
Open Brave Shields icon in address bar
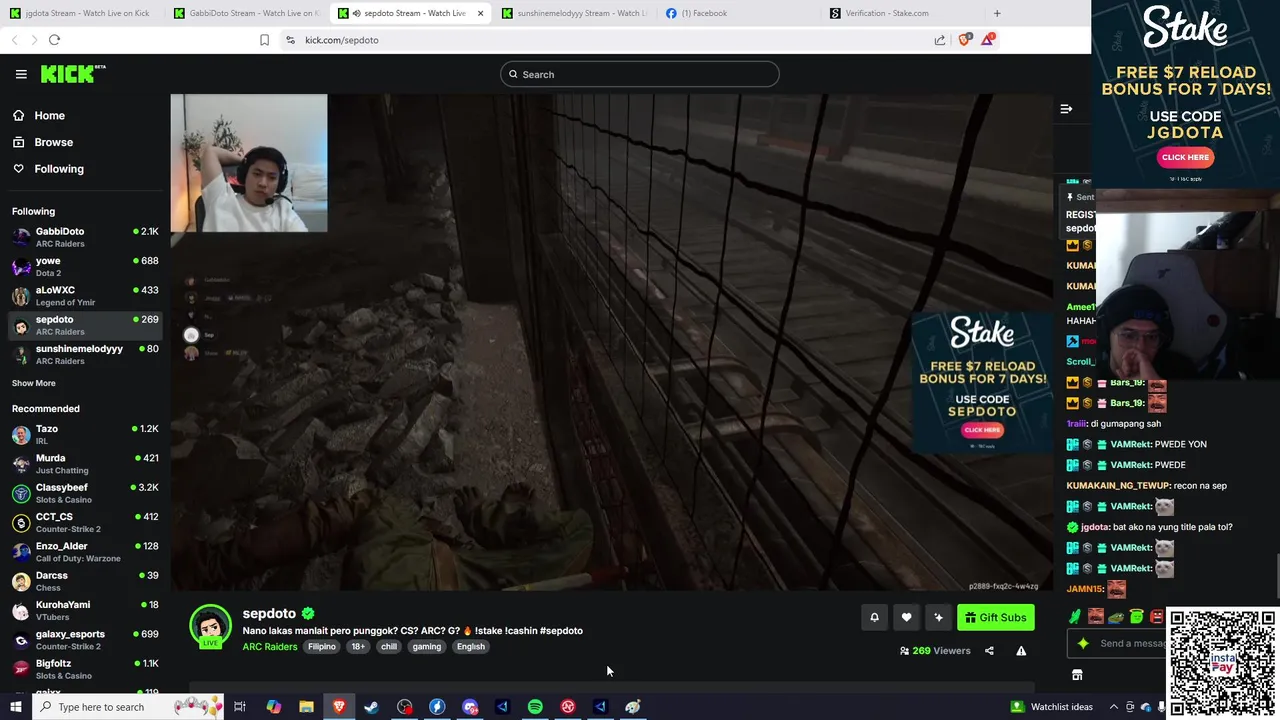point(964,40)
